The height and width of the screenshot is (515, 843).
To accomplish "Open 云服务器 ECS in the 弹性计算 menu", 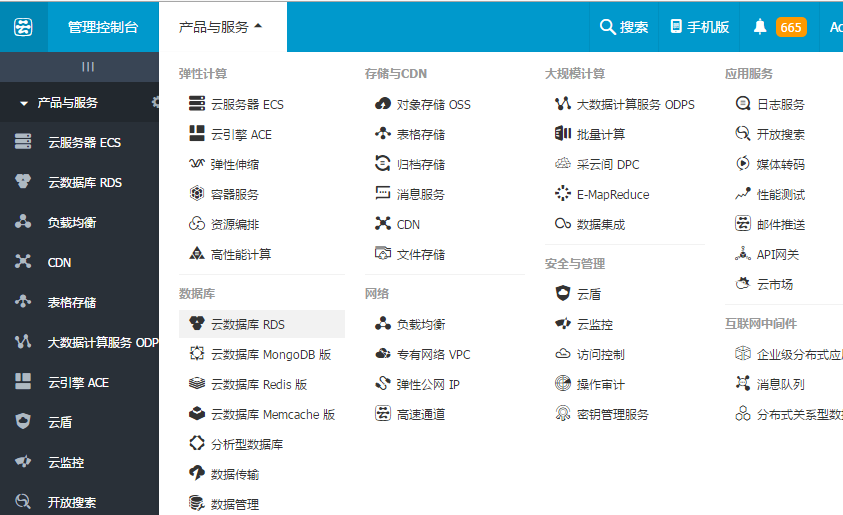I will [x=247, y=104].
